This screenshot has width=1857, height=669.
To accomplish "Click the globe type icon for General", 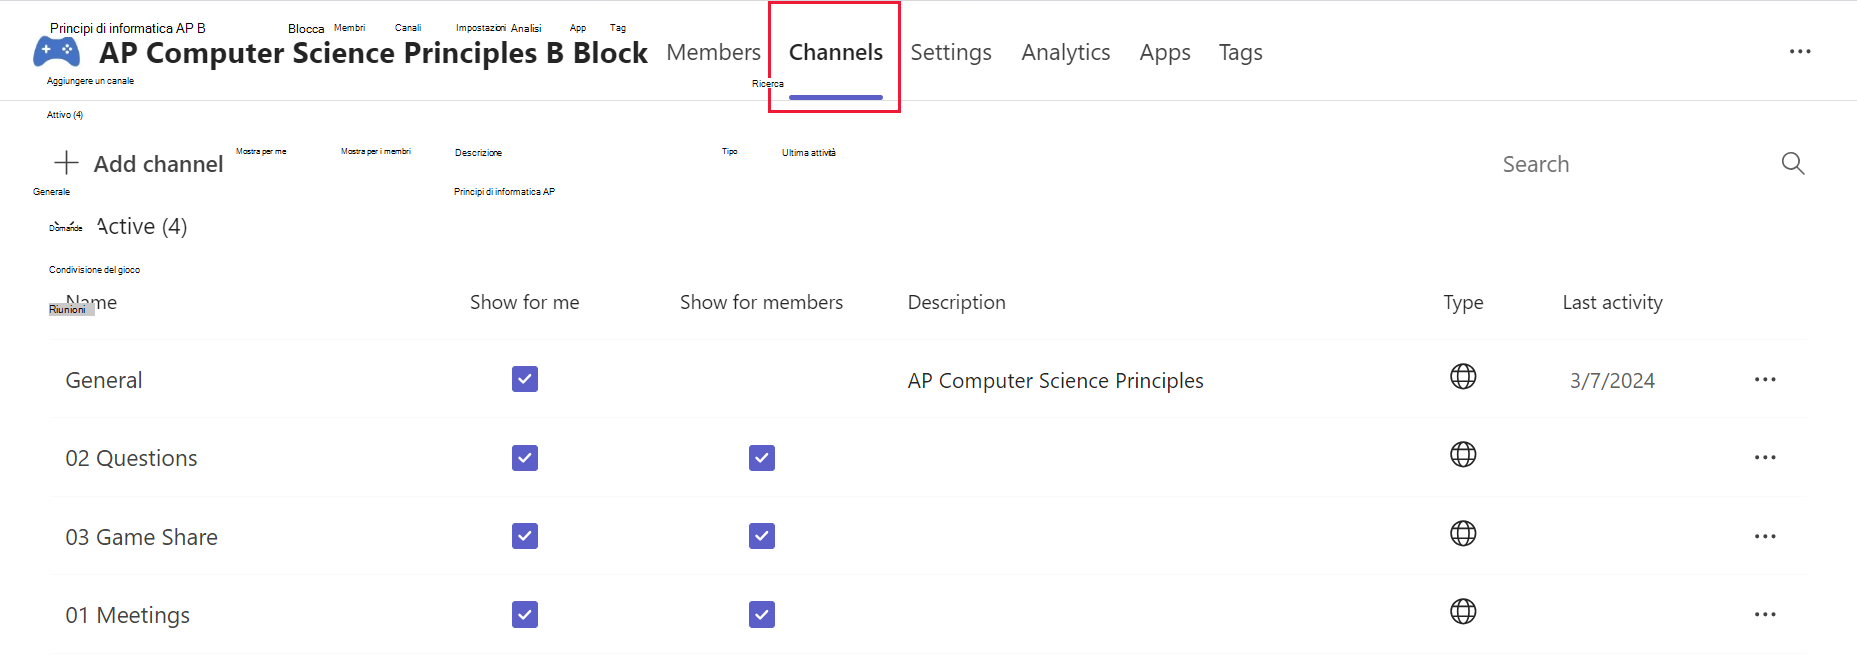I will tap(1463, 376).
